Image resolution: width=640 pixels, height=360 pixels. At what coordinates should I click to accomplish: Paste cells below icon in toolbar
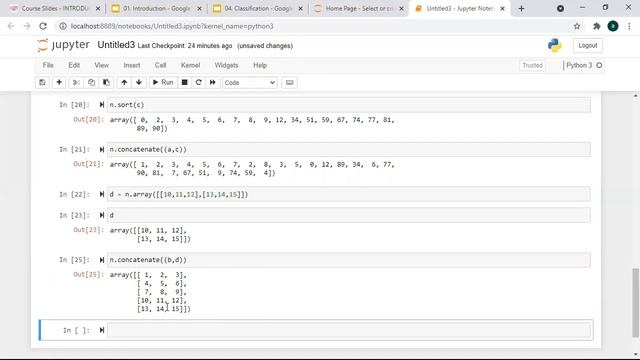(x=106, y=82)
